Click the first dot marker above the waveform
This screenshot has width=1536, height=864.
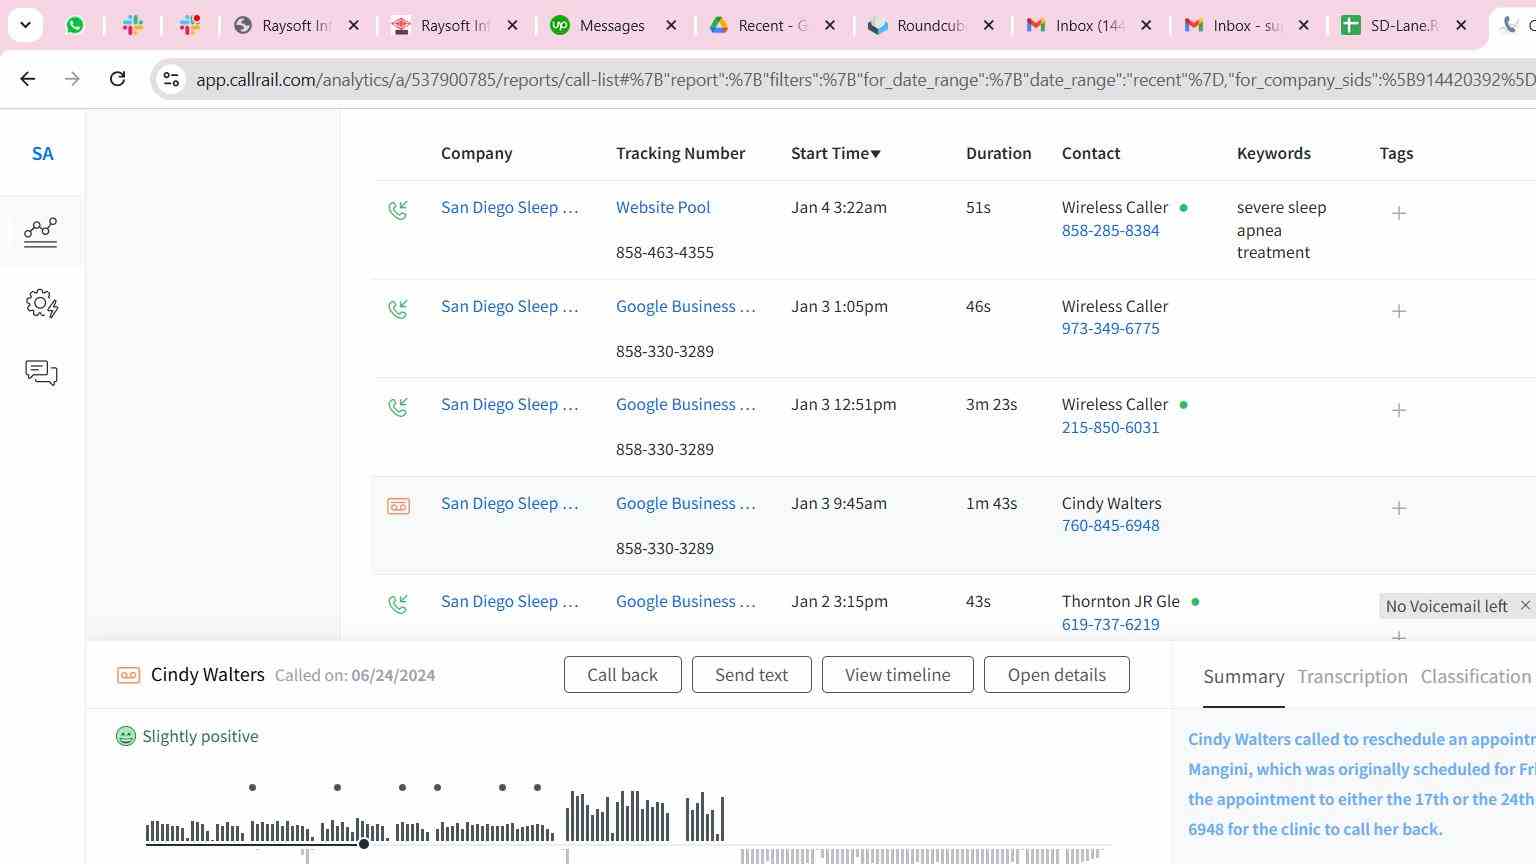point(252,788)
